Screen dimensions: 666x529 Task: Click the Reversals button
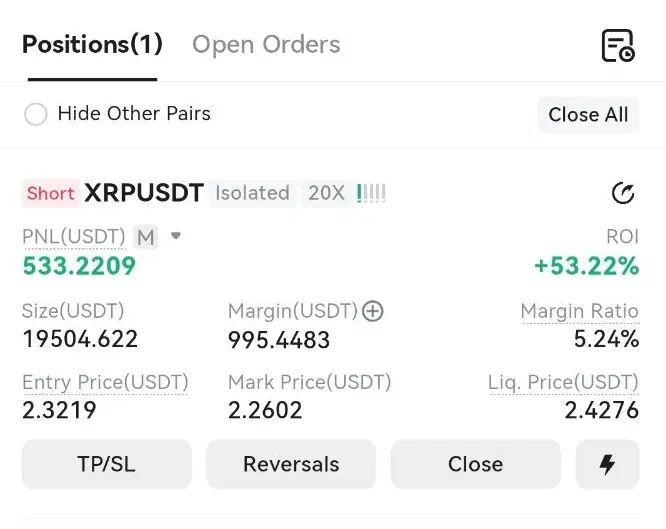tap(291, 464)
